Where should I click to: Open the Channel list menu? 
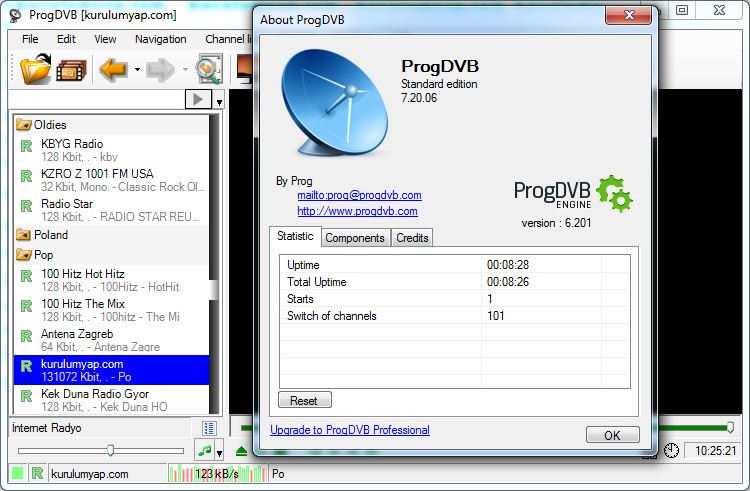(228, 39)
